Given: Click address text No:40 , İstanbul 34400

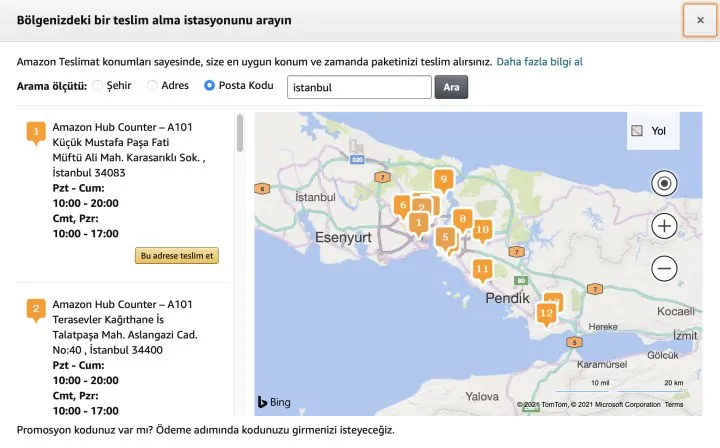Looking at the screenshot, I should [107, 350].
